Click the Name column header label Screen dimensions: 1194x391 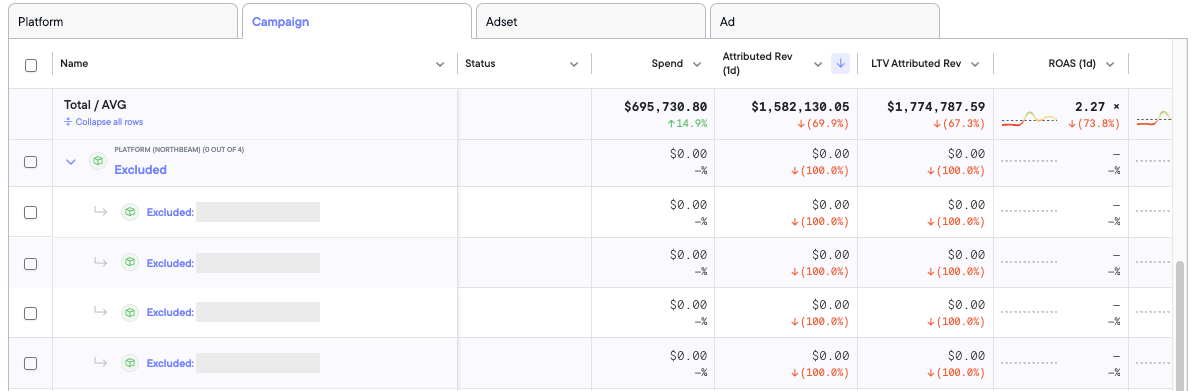74,64
